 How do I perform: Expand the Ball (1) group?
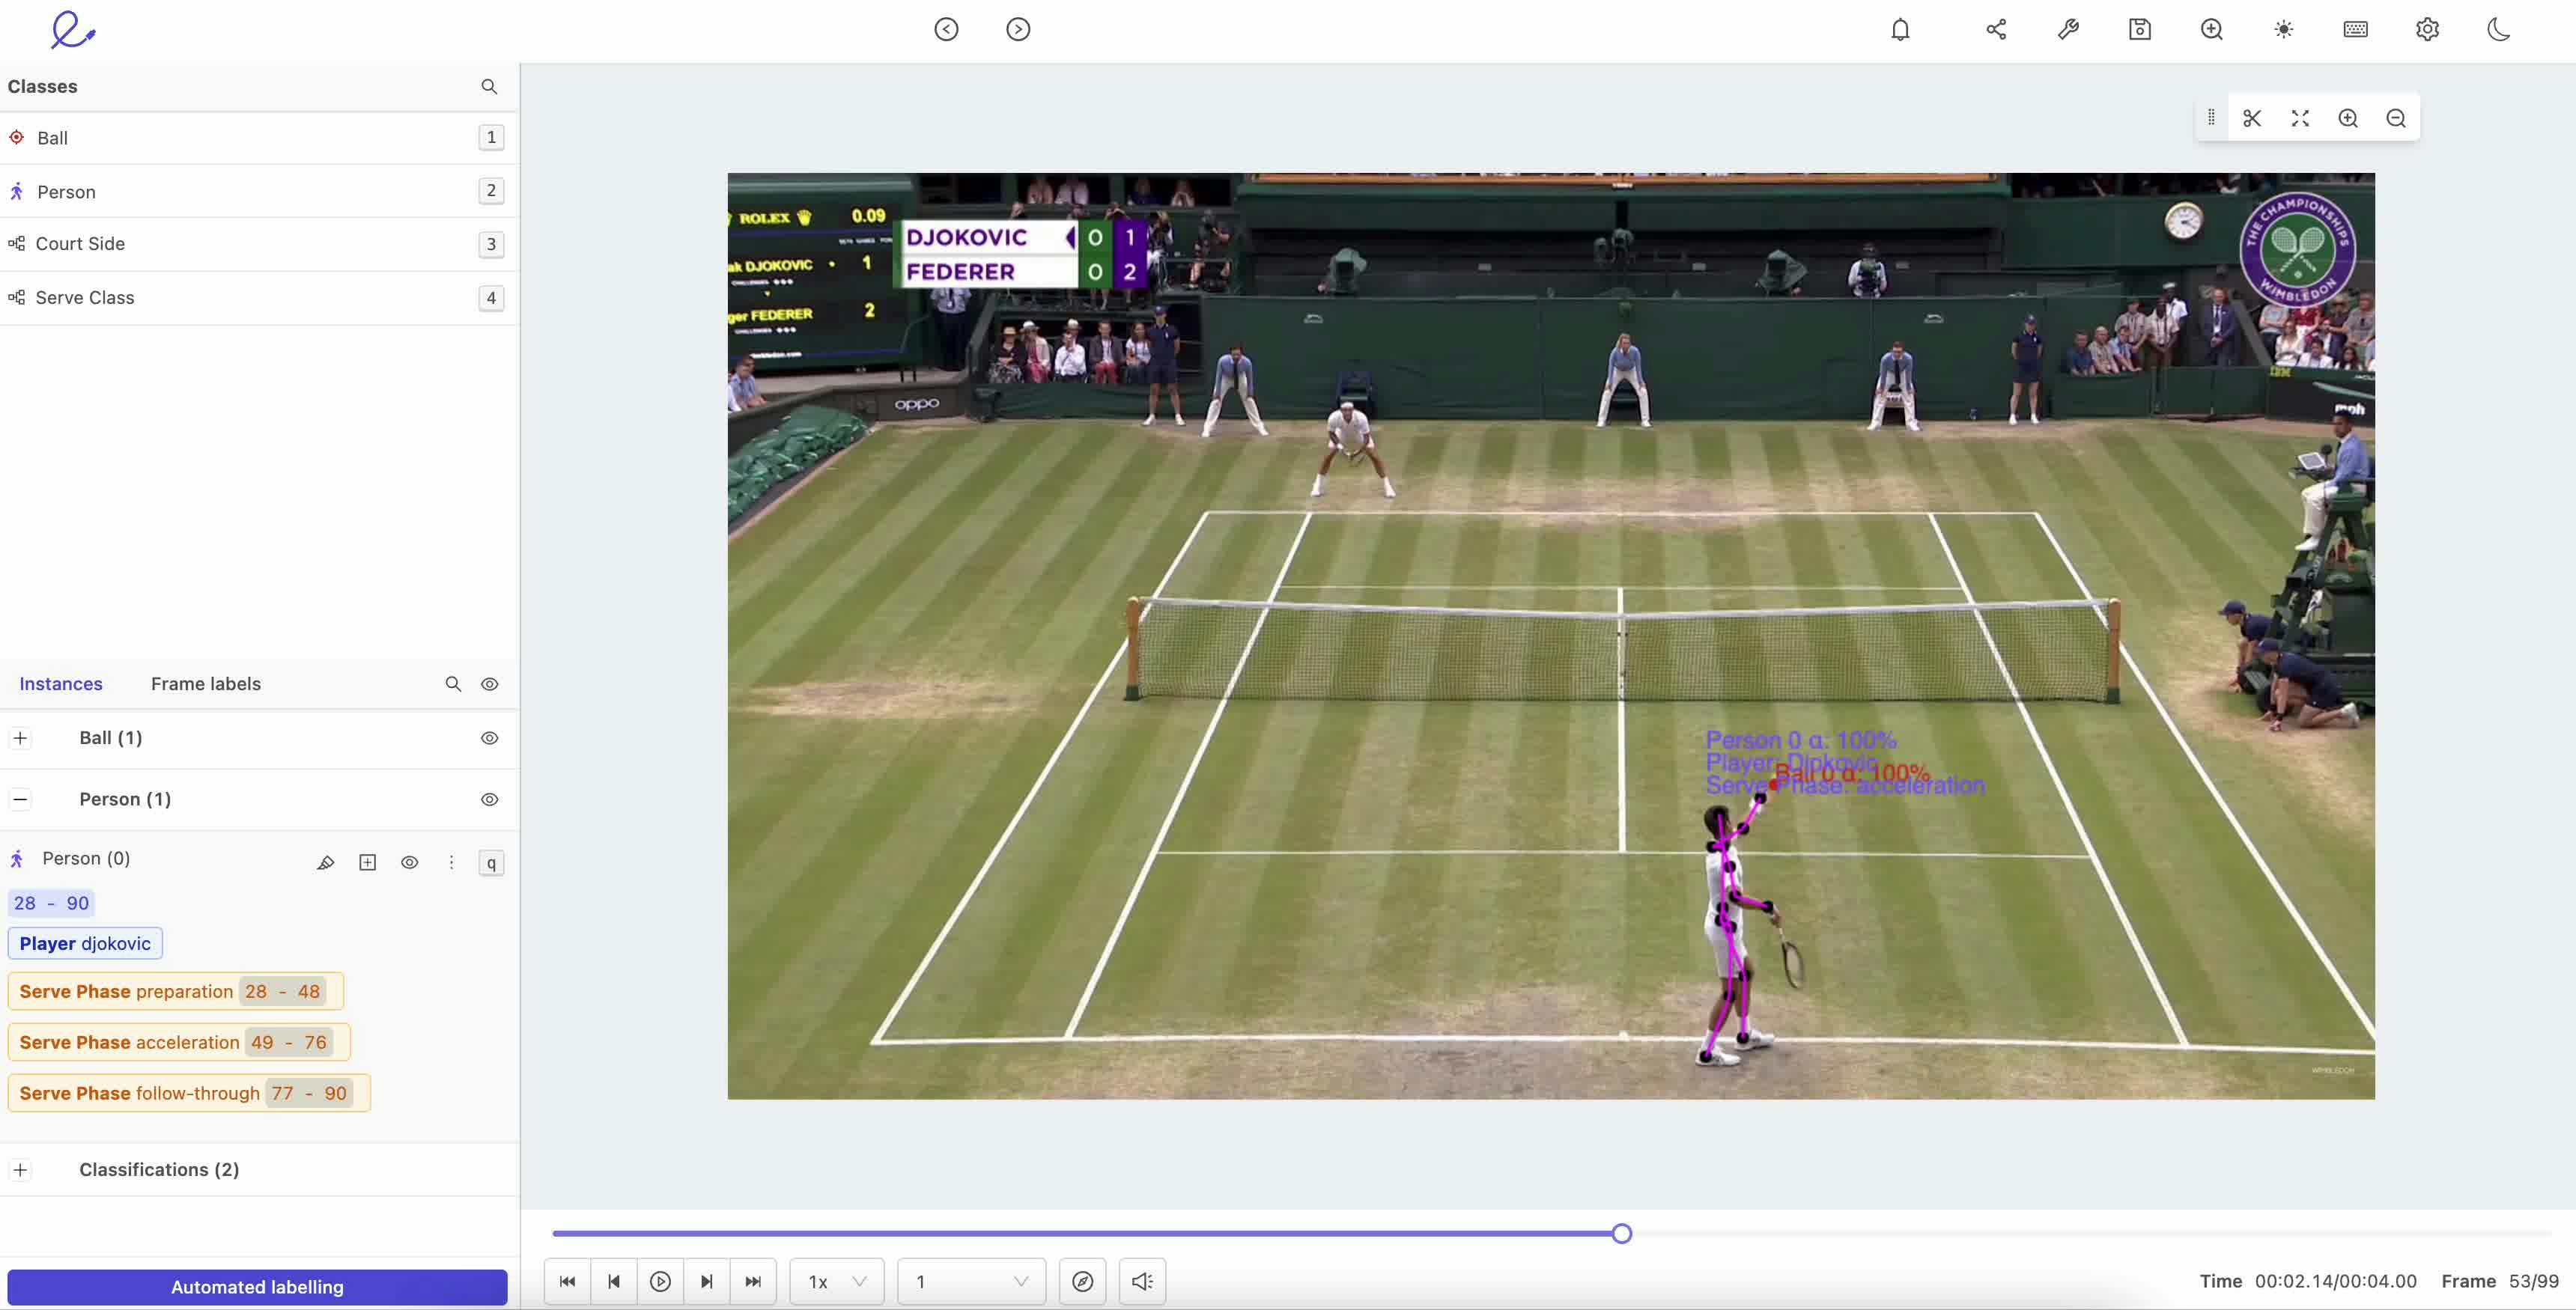point(20,738)
